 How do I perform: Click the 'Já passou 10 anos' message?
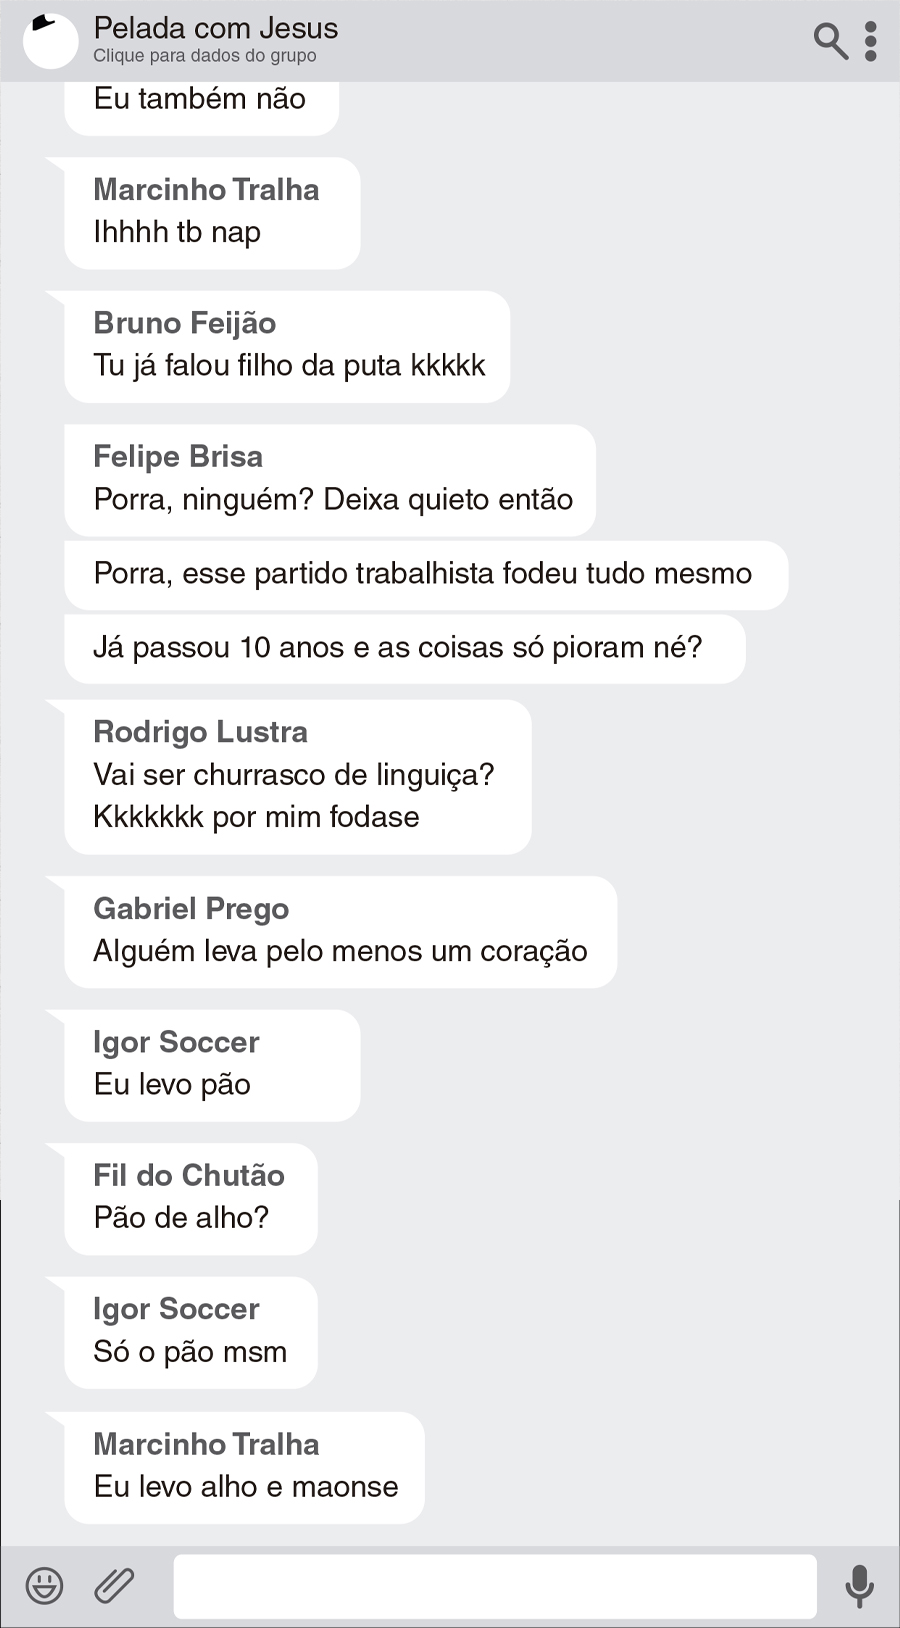click(x=398, y=648)
